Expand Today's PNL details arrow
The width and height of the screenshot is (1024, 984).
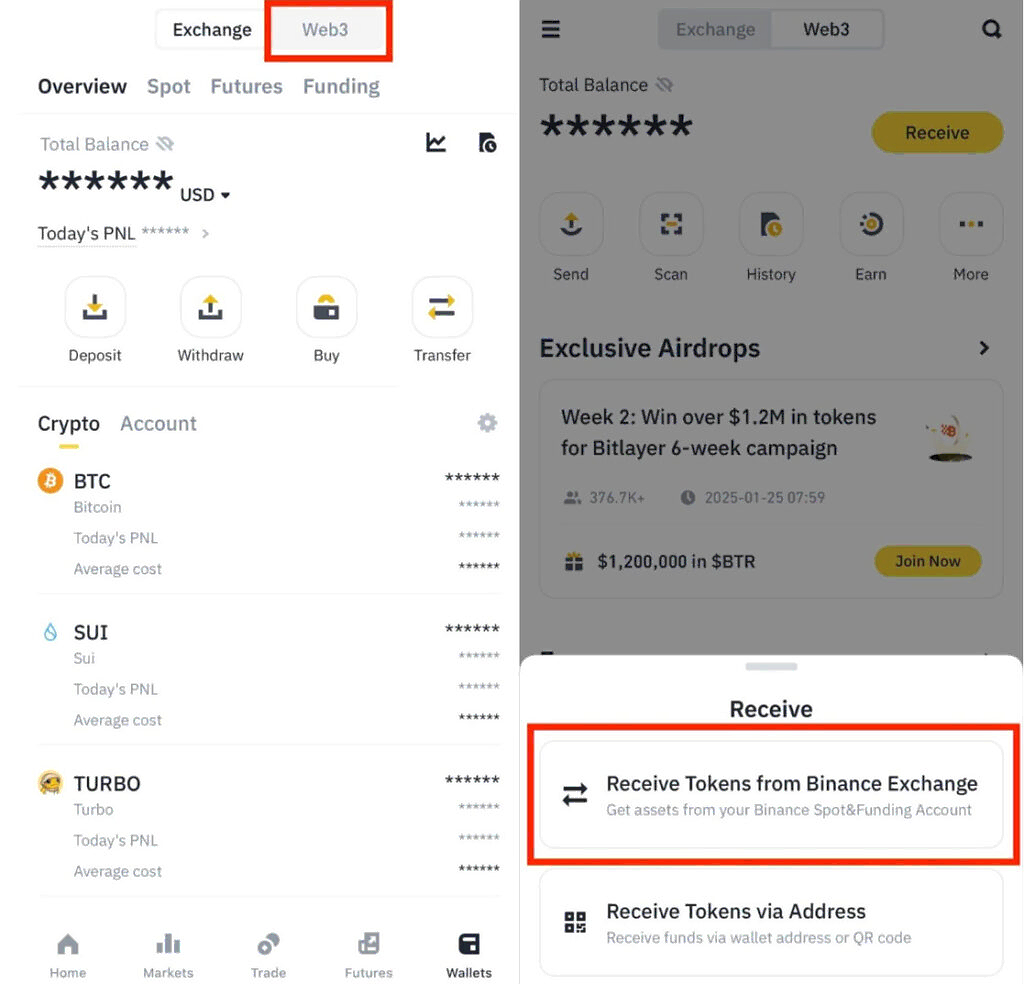pos(205,233)
